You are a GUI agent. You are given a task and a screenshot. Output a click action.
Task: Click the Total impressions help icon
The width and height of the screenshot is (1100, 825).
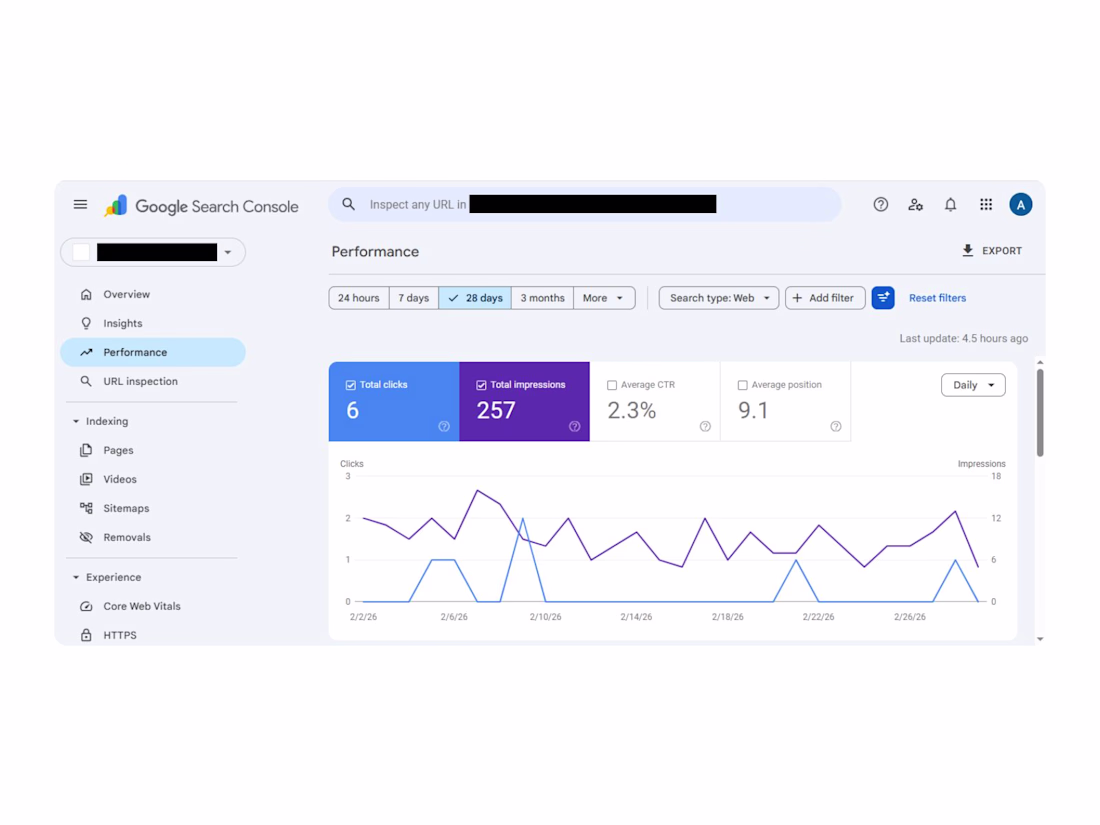[x=575, y=426]
